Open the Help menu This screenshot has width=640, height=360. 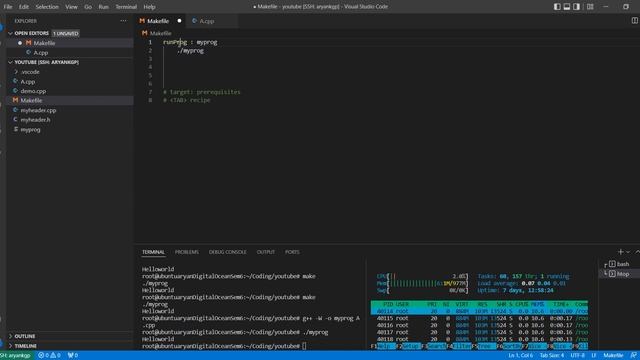[149, 7]
